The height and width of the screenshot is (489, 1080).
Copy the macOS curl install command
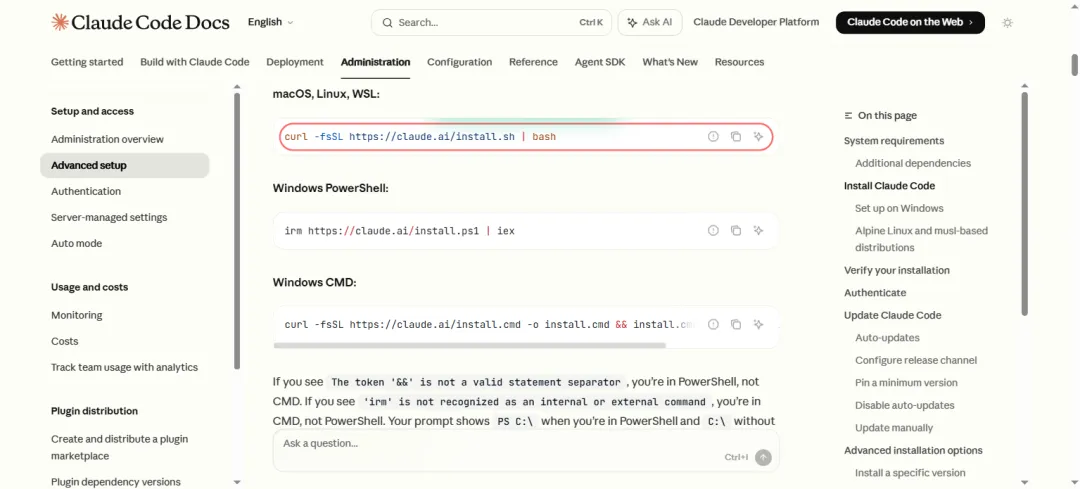pos(736,137)
